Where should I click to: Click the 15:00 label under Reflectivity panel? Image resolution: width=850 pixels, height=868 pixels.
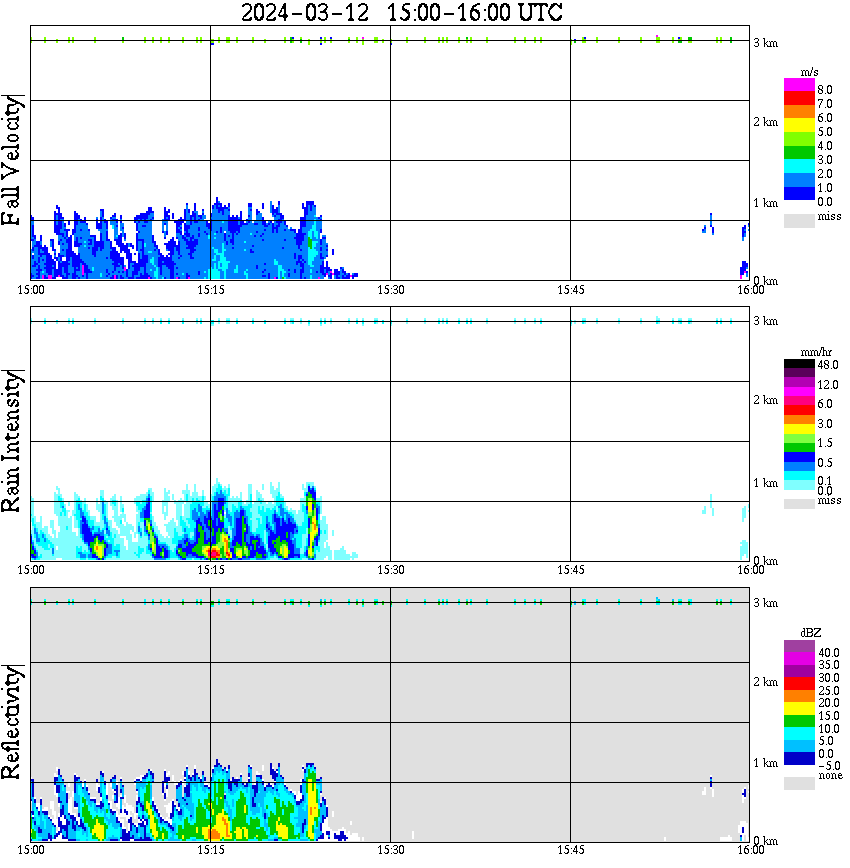coord(31,850)
